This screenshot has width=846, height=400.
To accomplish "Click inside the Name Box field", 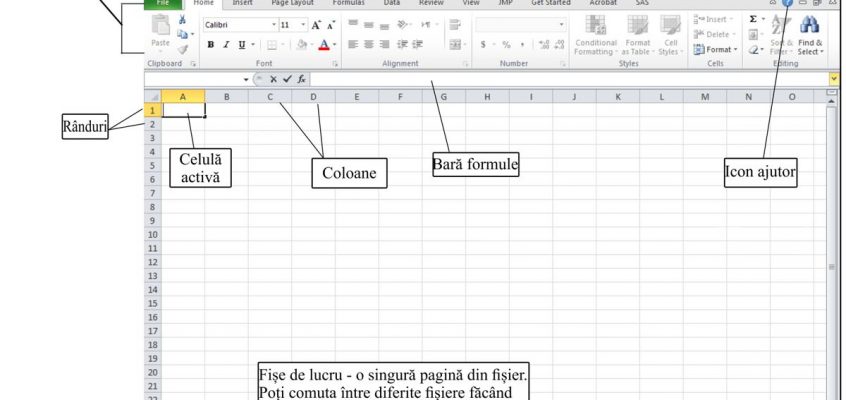I will click(x=193, y=79).
